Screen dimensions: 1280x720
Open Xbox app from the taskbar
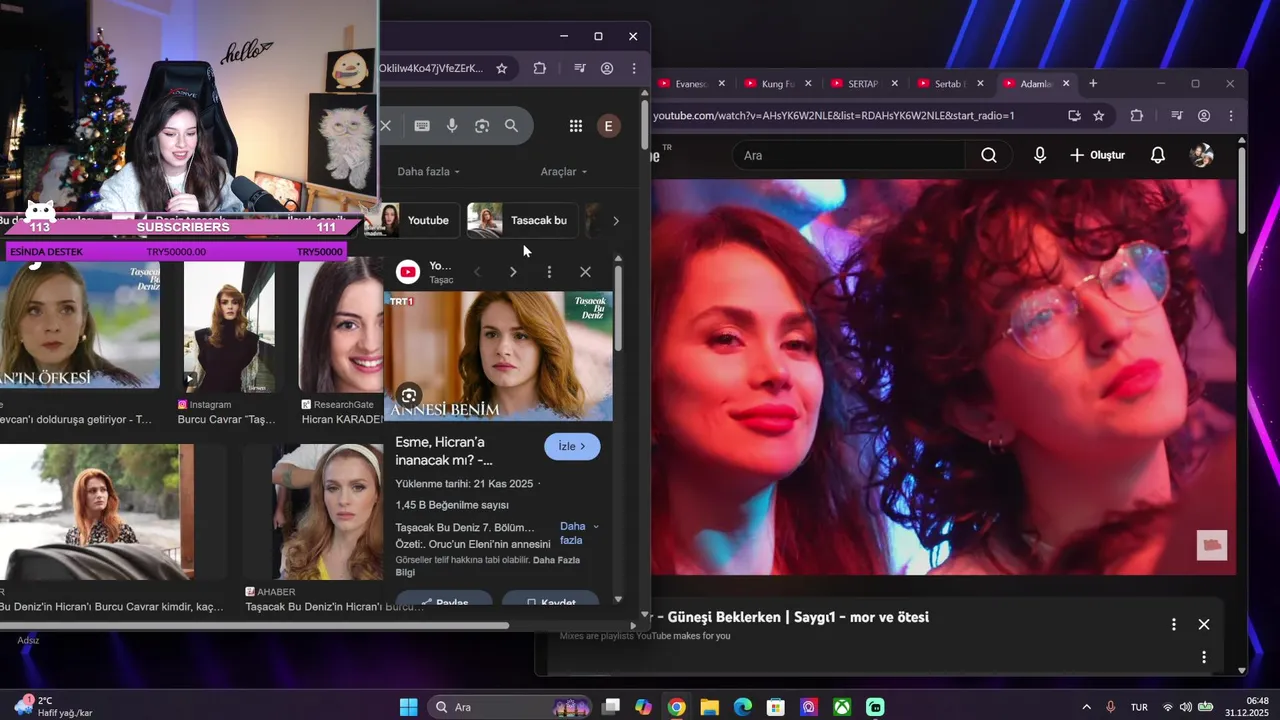(x=842, y=707)
